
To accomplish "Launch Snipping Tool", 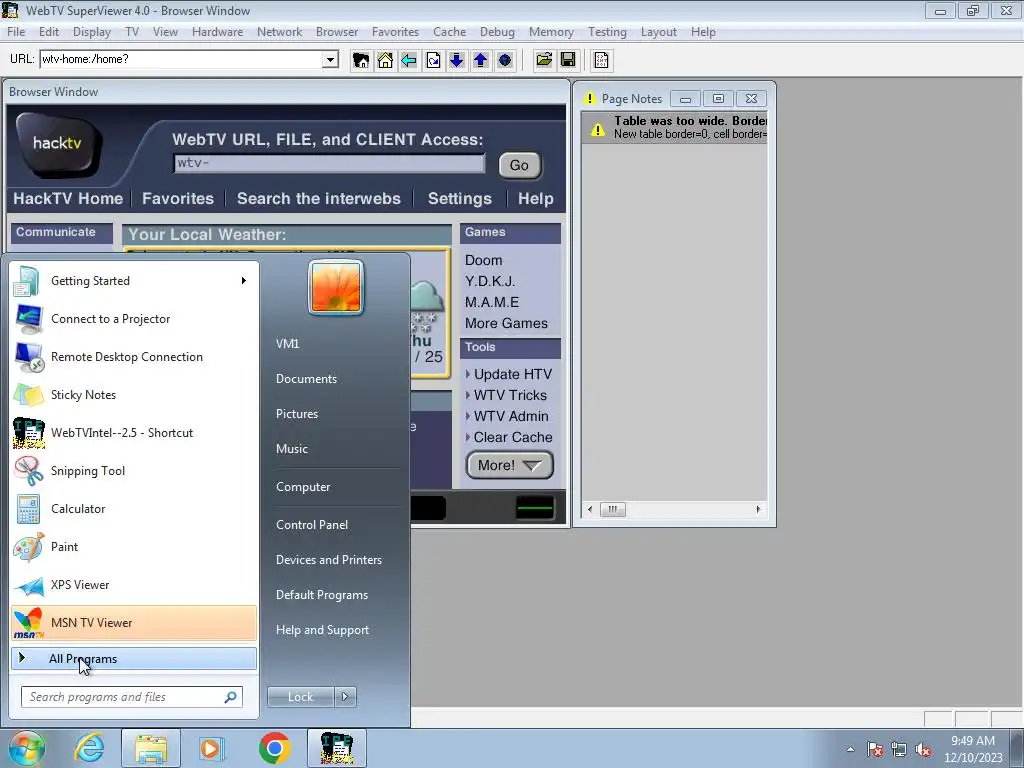I will tap(134, 471).
